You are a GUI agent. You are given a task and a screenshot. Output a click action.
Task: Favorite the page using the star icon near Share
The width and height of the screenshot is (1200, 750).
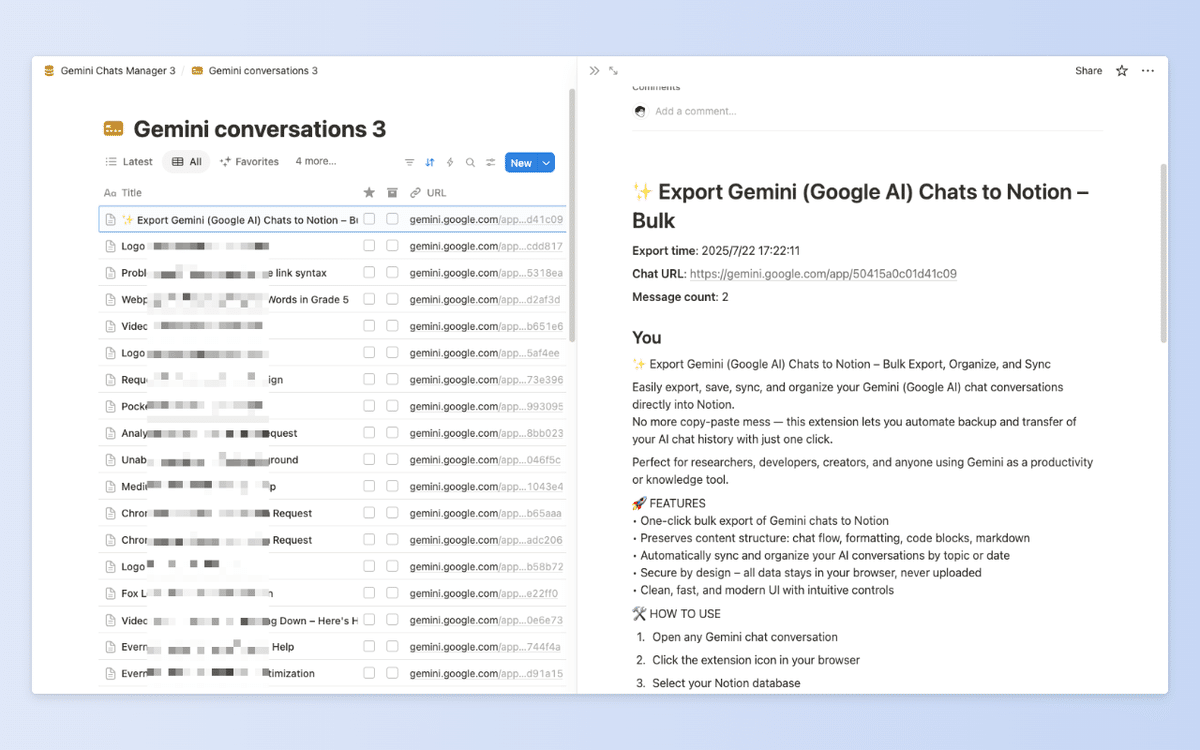(x=1121, y=70)
